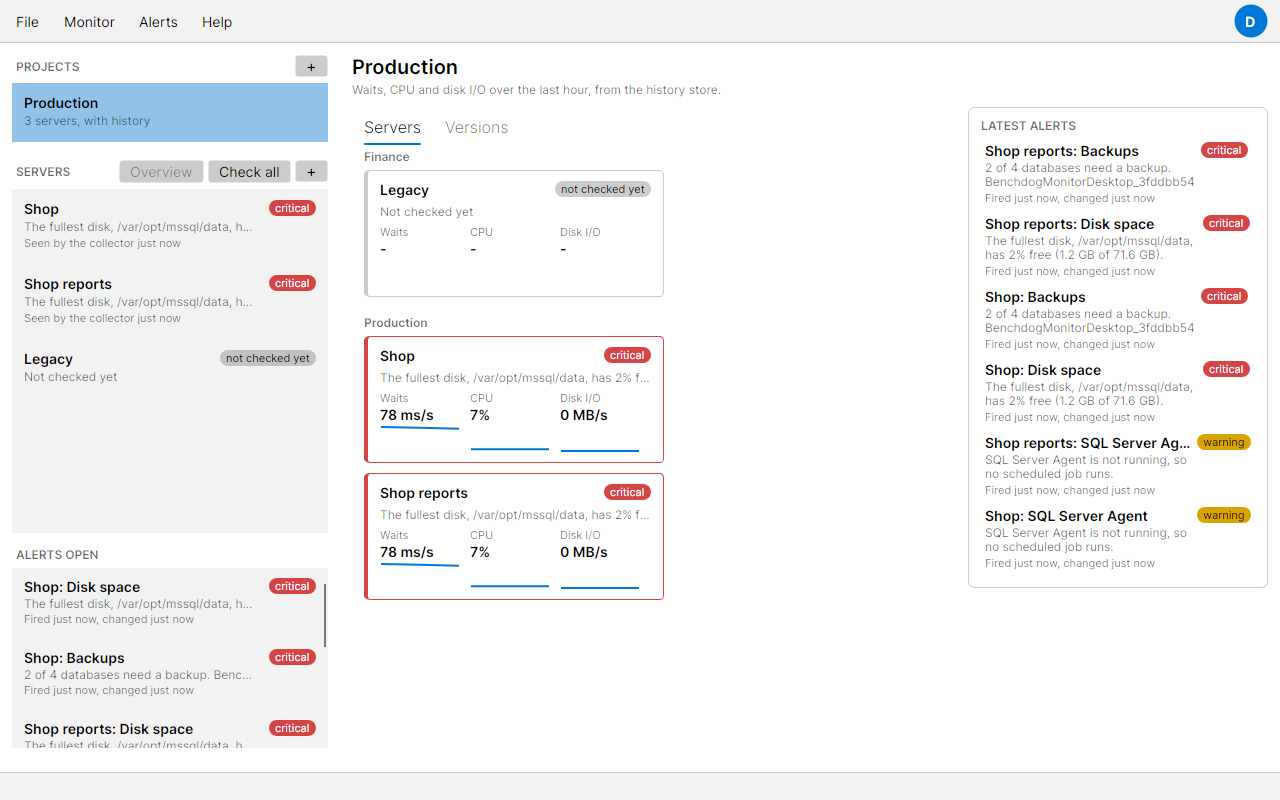Select the Production project
This screenshot has width=1280, height=800.
tap(170, 112)
